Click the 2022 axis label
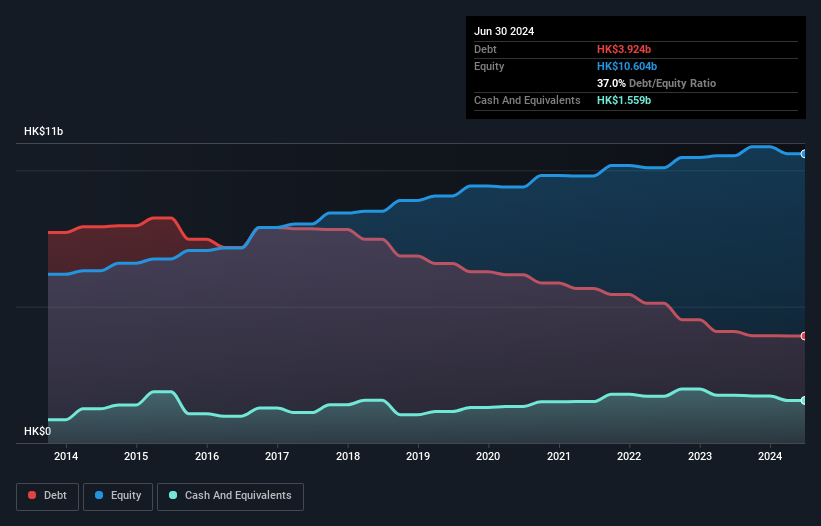Image resolution: width=821 pixels, height=526 pixels. (x=629, y=456)
